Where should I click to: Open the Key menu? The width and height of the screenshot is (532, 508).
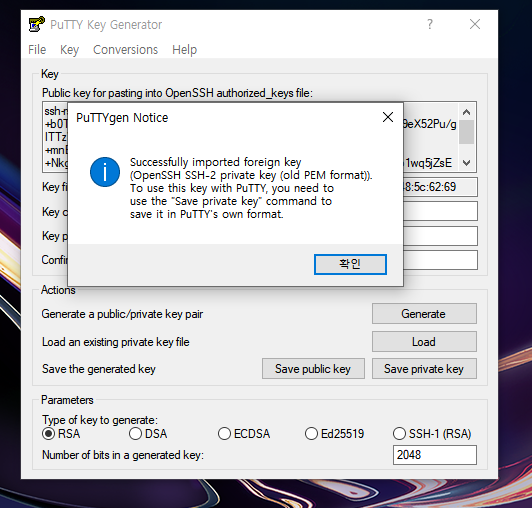70,50
